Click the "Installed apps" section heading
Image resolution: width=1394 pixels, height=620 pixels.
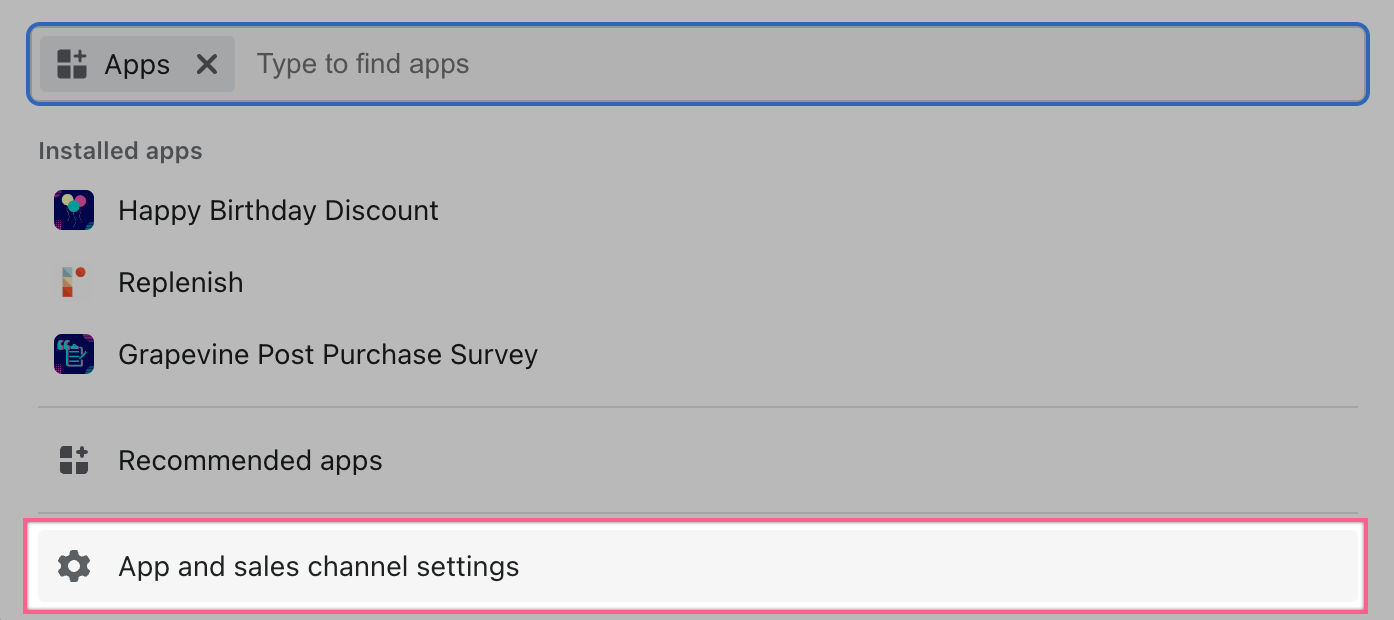tap(120, 151)
